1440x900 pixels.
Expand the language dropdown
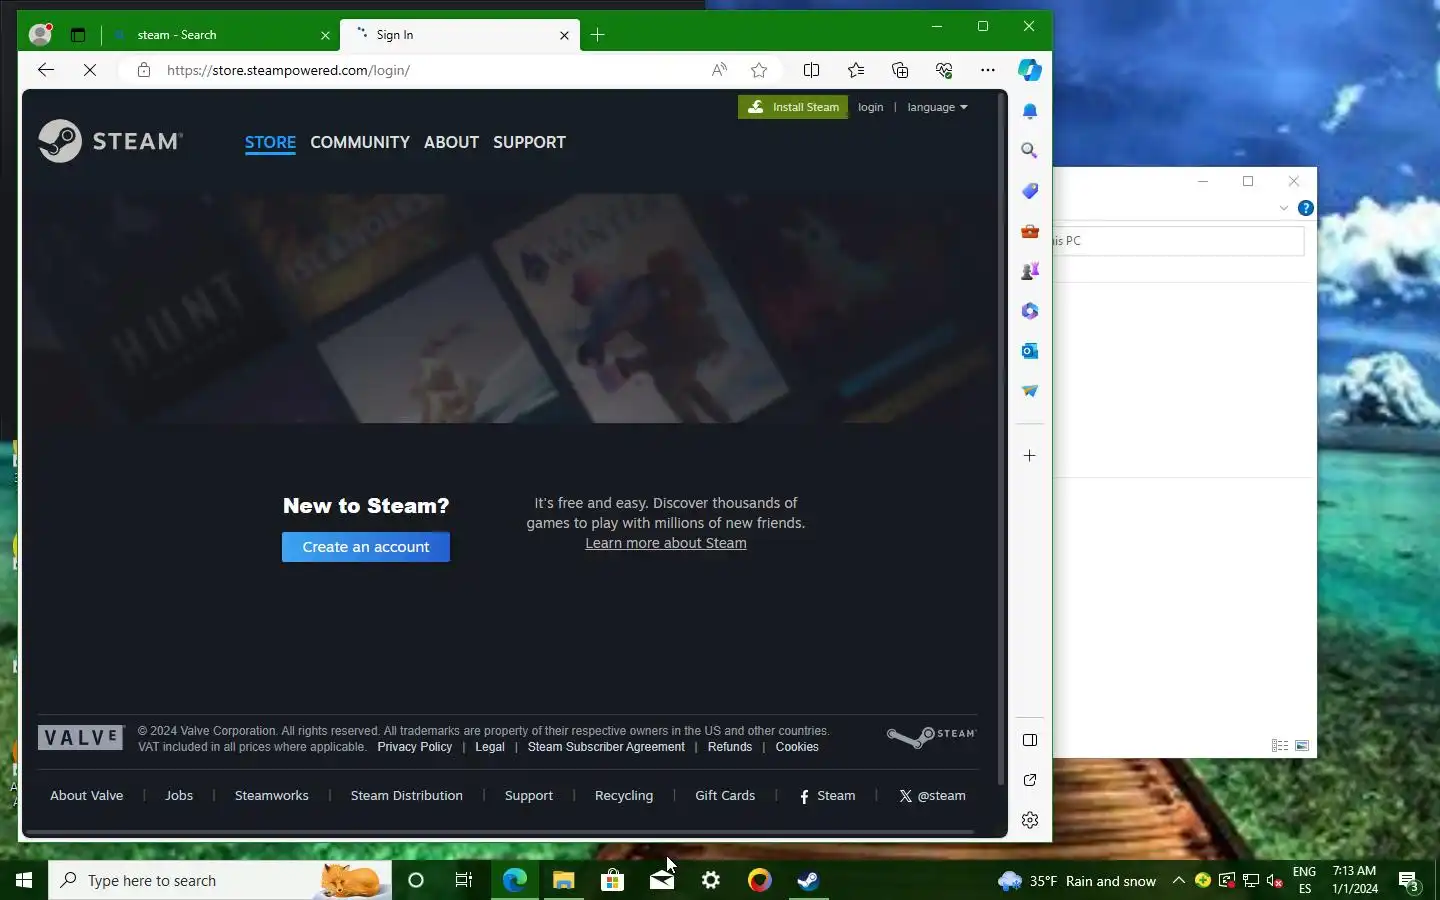coord(937,107)
